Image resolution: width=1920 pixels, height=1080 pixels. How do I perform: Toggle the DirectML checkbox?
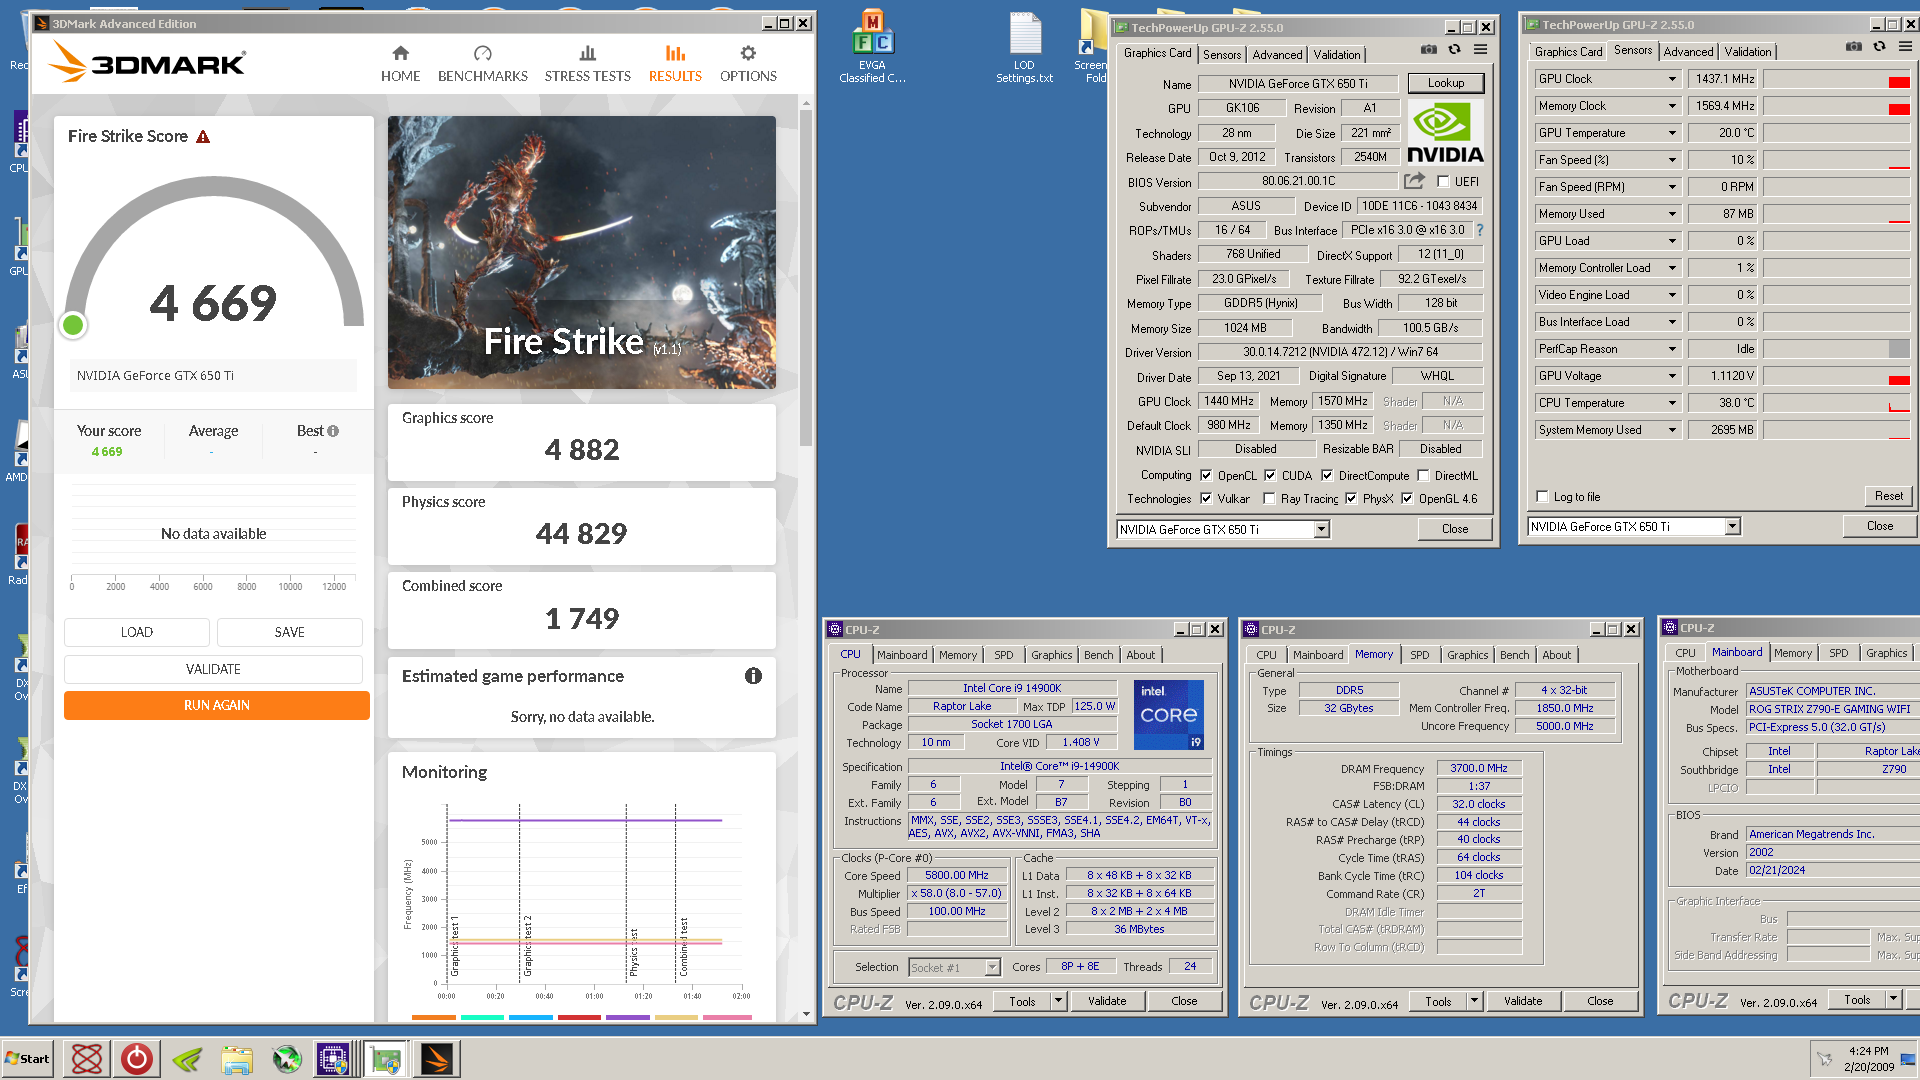click(1423, 476)
